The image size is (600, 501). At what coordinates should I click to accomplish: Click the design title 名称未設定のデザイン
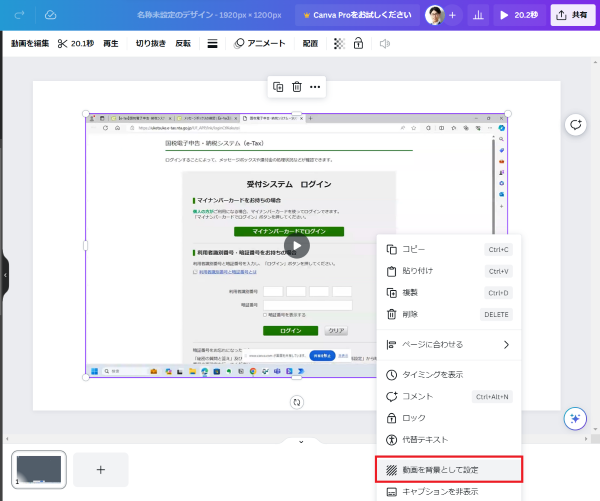[x=174, y=15]
